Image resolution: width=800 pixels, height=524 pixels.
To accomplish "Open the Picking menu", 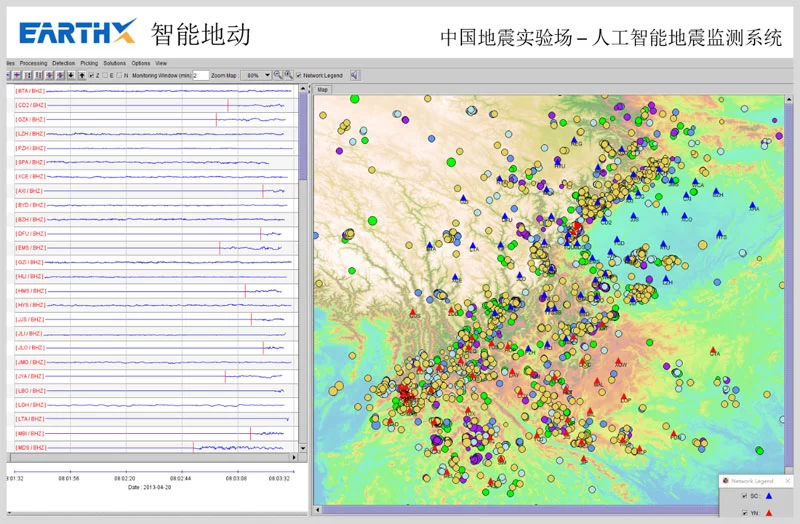I will click(x=89, y=63).
